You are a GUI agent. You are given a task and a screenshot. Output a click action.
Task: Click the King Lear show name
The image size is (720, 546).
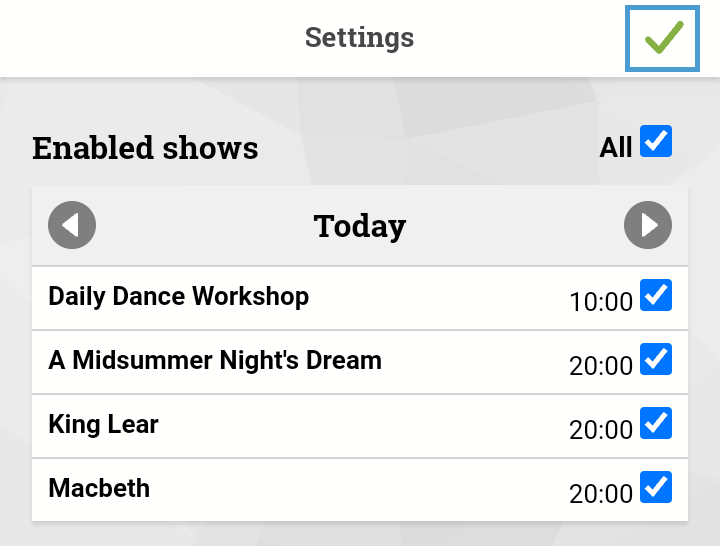point(103,424)
